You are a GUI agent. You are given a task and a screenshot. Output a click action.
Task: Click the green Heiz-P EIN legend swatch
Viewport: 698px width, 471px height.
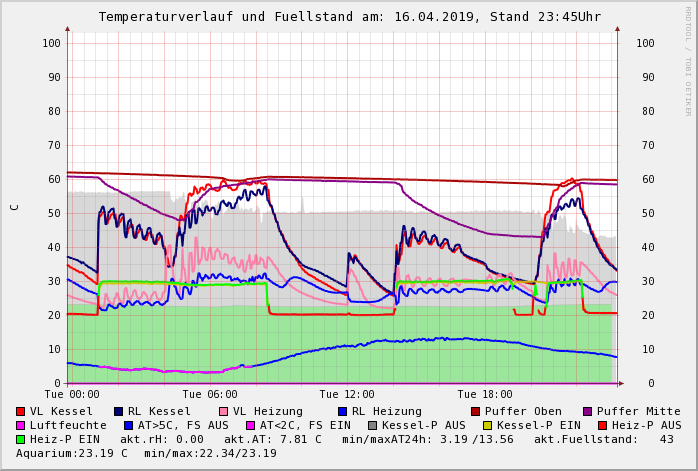[21, 439]
